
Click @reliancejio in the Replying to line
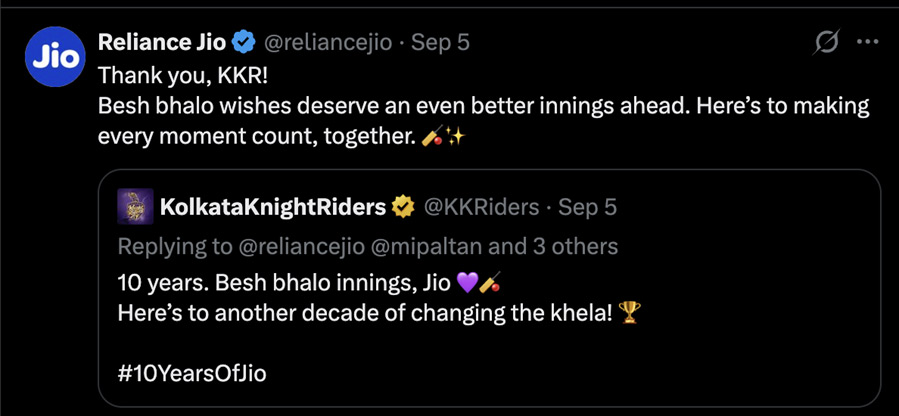click(299, 247)
